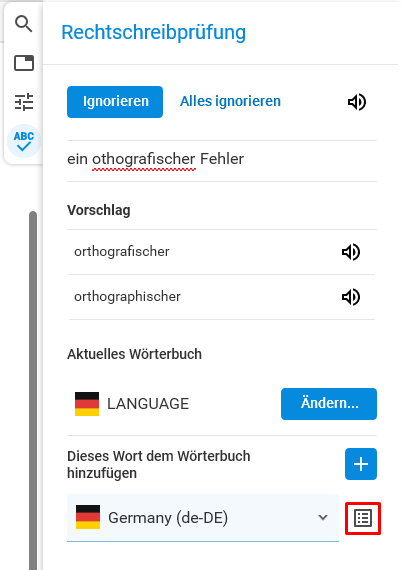Click the Alles ignorieren link
Screen dimensions: 401x570
coord(230,101)
